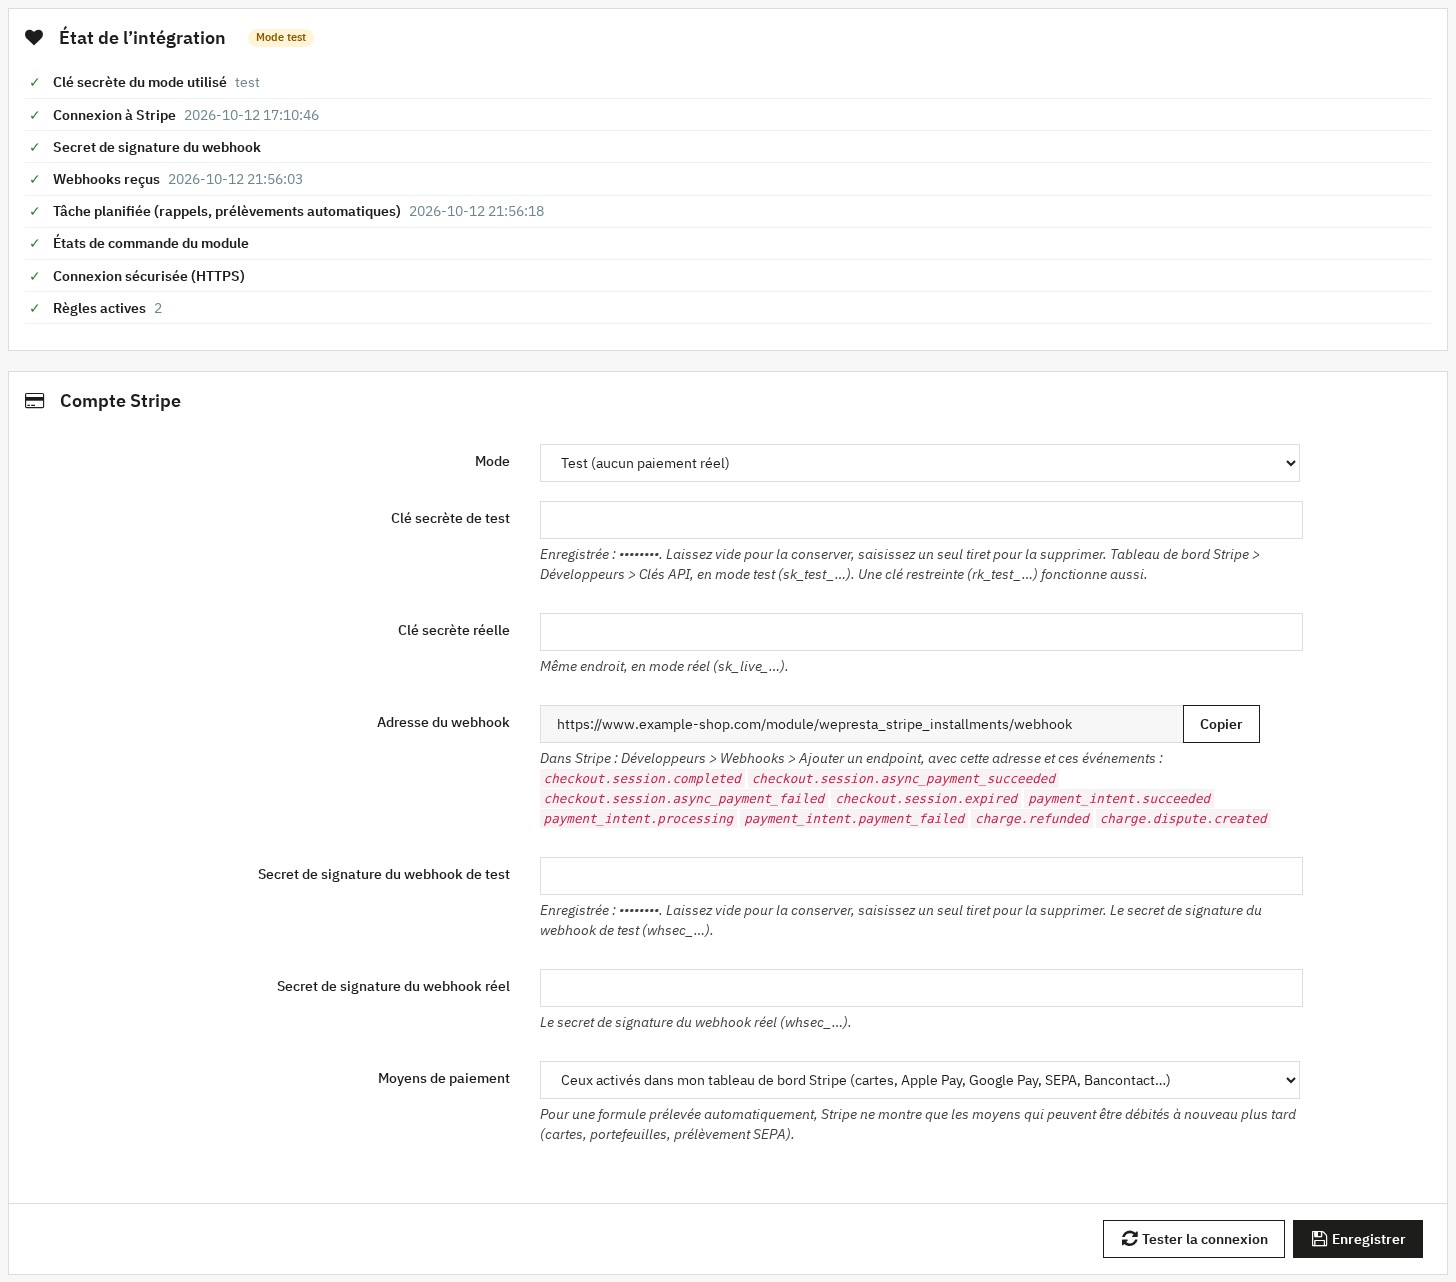Click the charge.refunded event code
Screen dimensions: 1456x1282
[x=1033, y=819]
